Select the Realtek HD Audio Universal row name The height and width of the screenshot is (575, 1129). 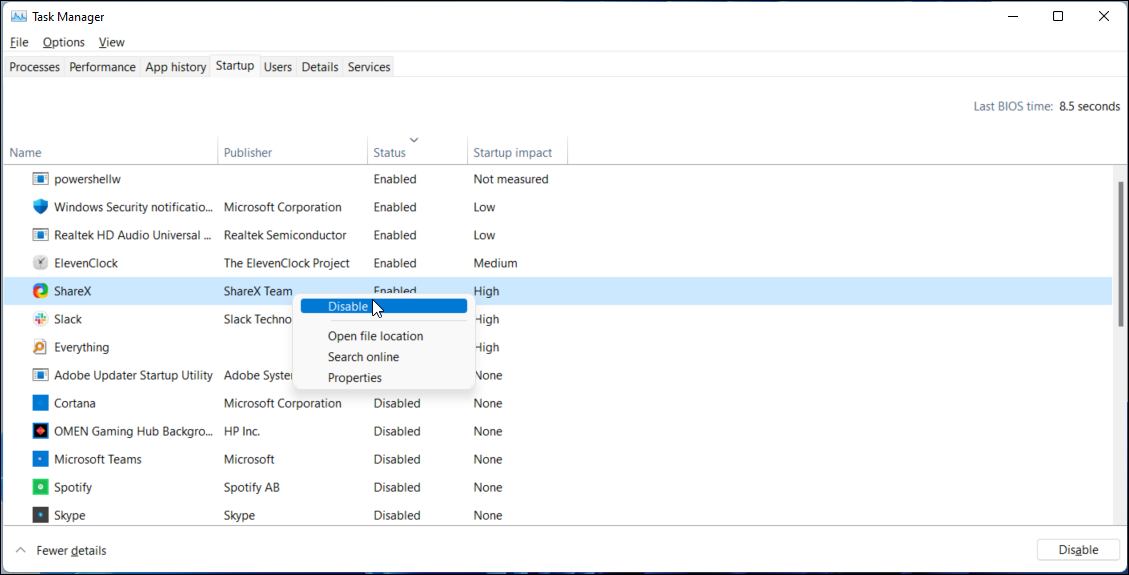pos(133,235)
